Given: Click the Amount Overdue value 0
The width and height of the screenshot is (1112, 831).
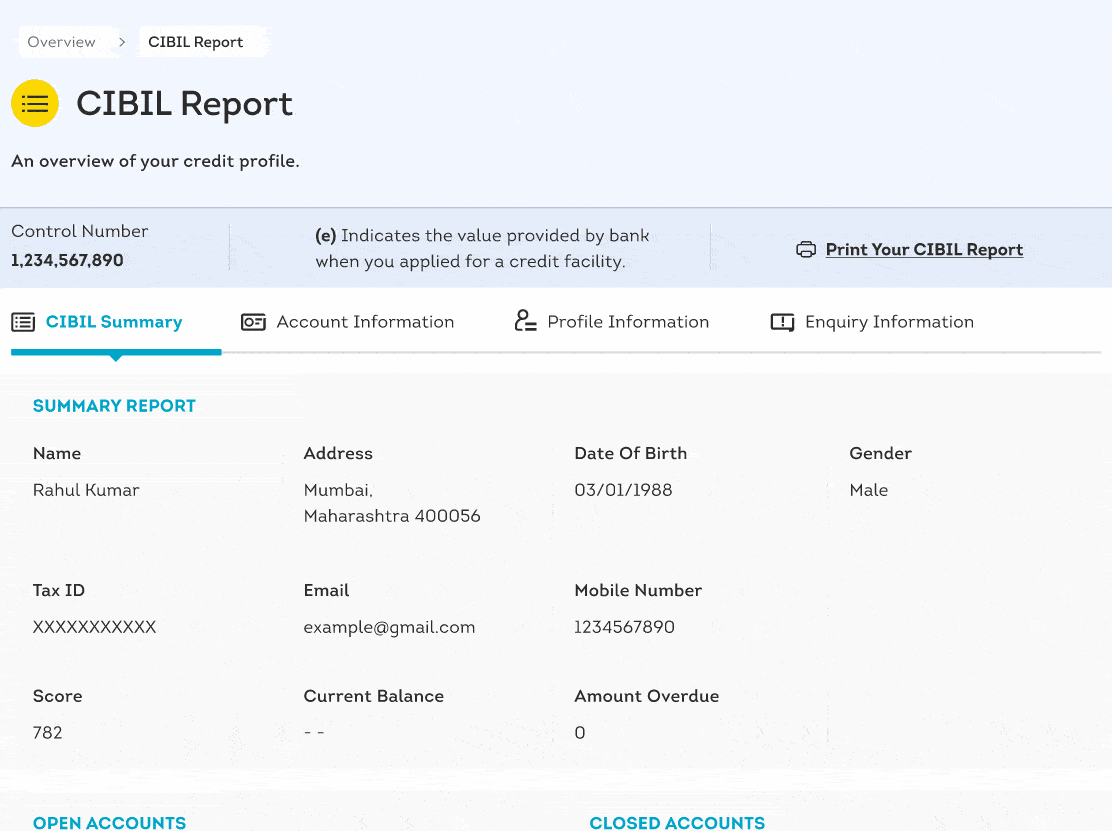Looking at the screenshot, I should point(580,732).
